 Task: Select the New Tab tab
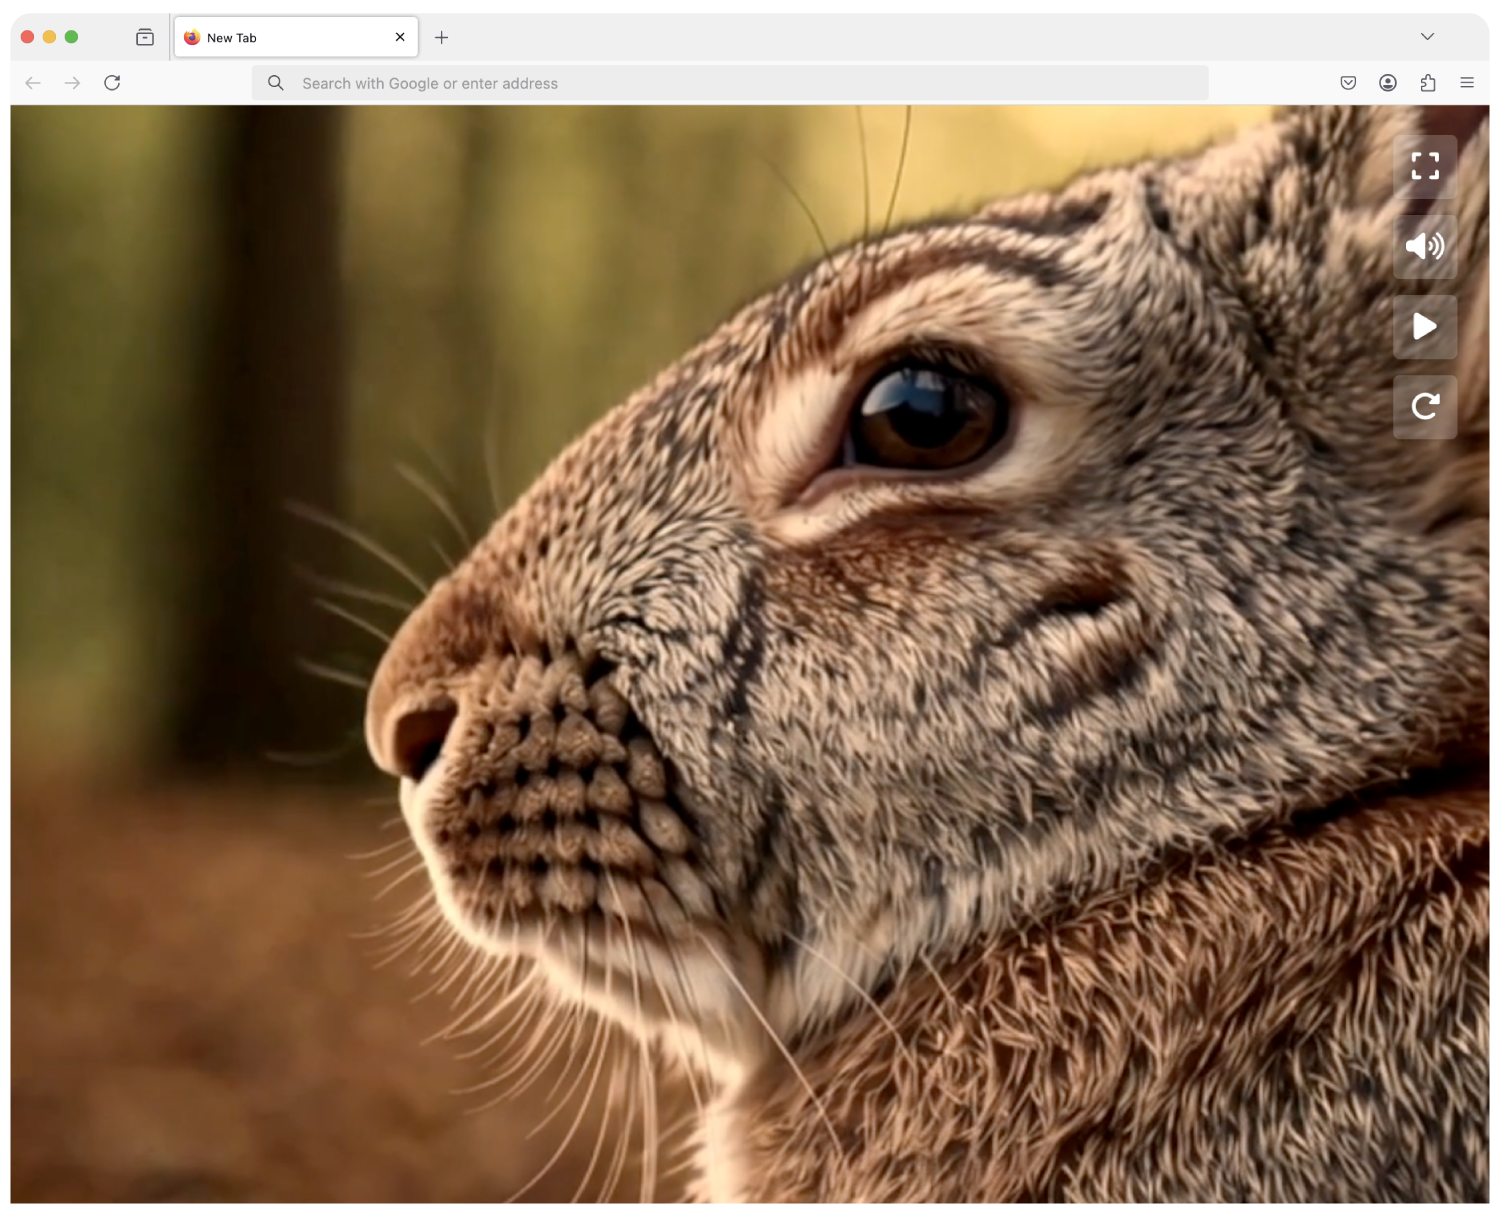click(x=296, y=37)
